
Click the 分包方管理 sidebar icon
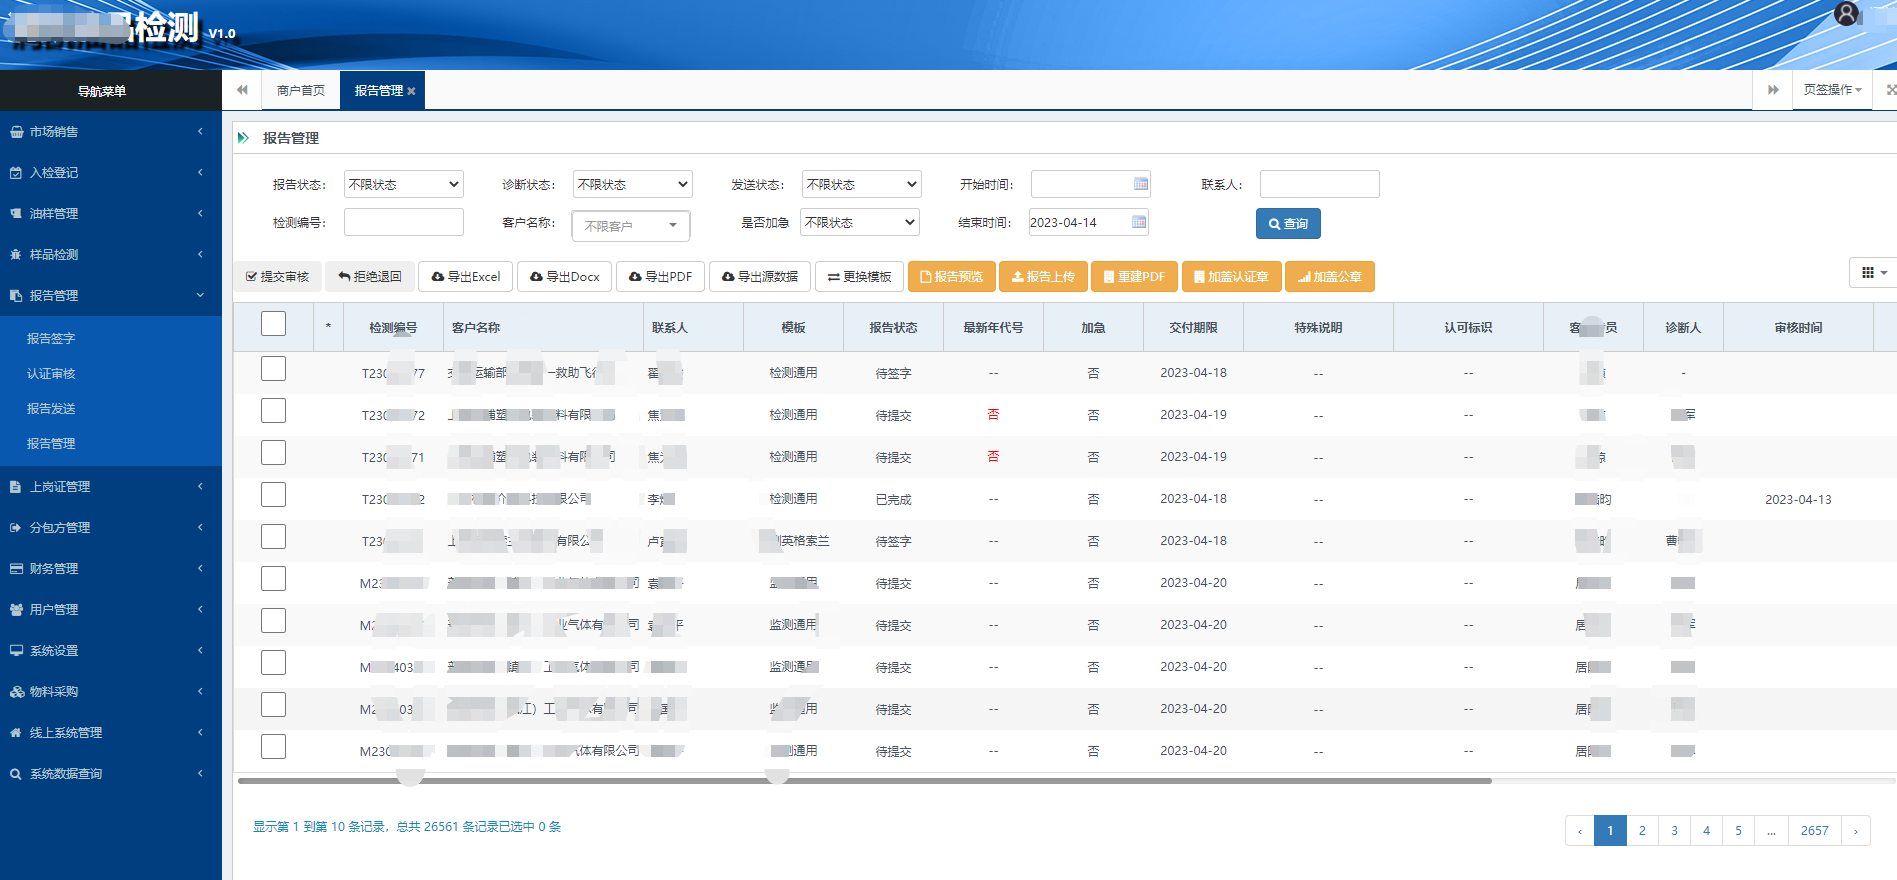(16, 528)
